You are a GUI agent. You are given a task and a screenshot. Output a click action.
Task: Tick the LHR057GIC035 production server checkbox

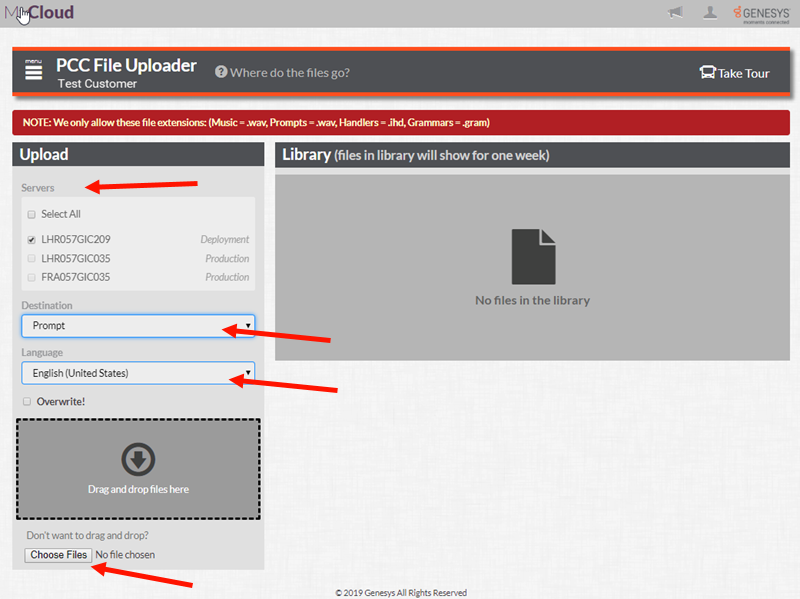(32, 259)
